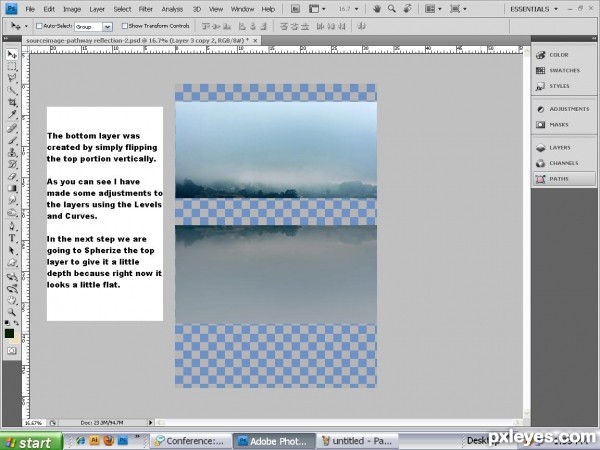This screenshot has width=600, height=450.
Task: Open the tool preset picker arrow
Action: pos(26,26)
